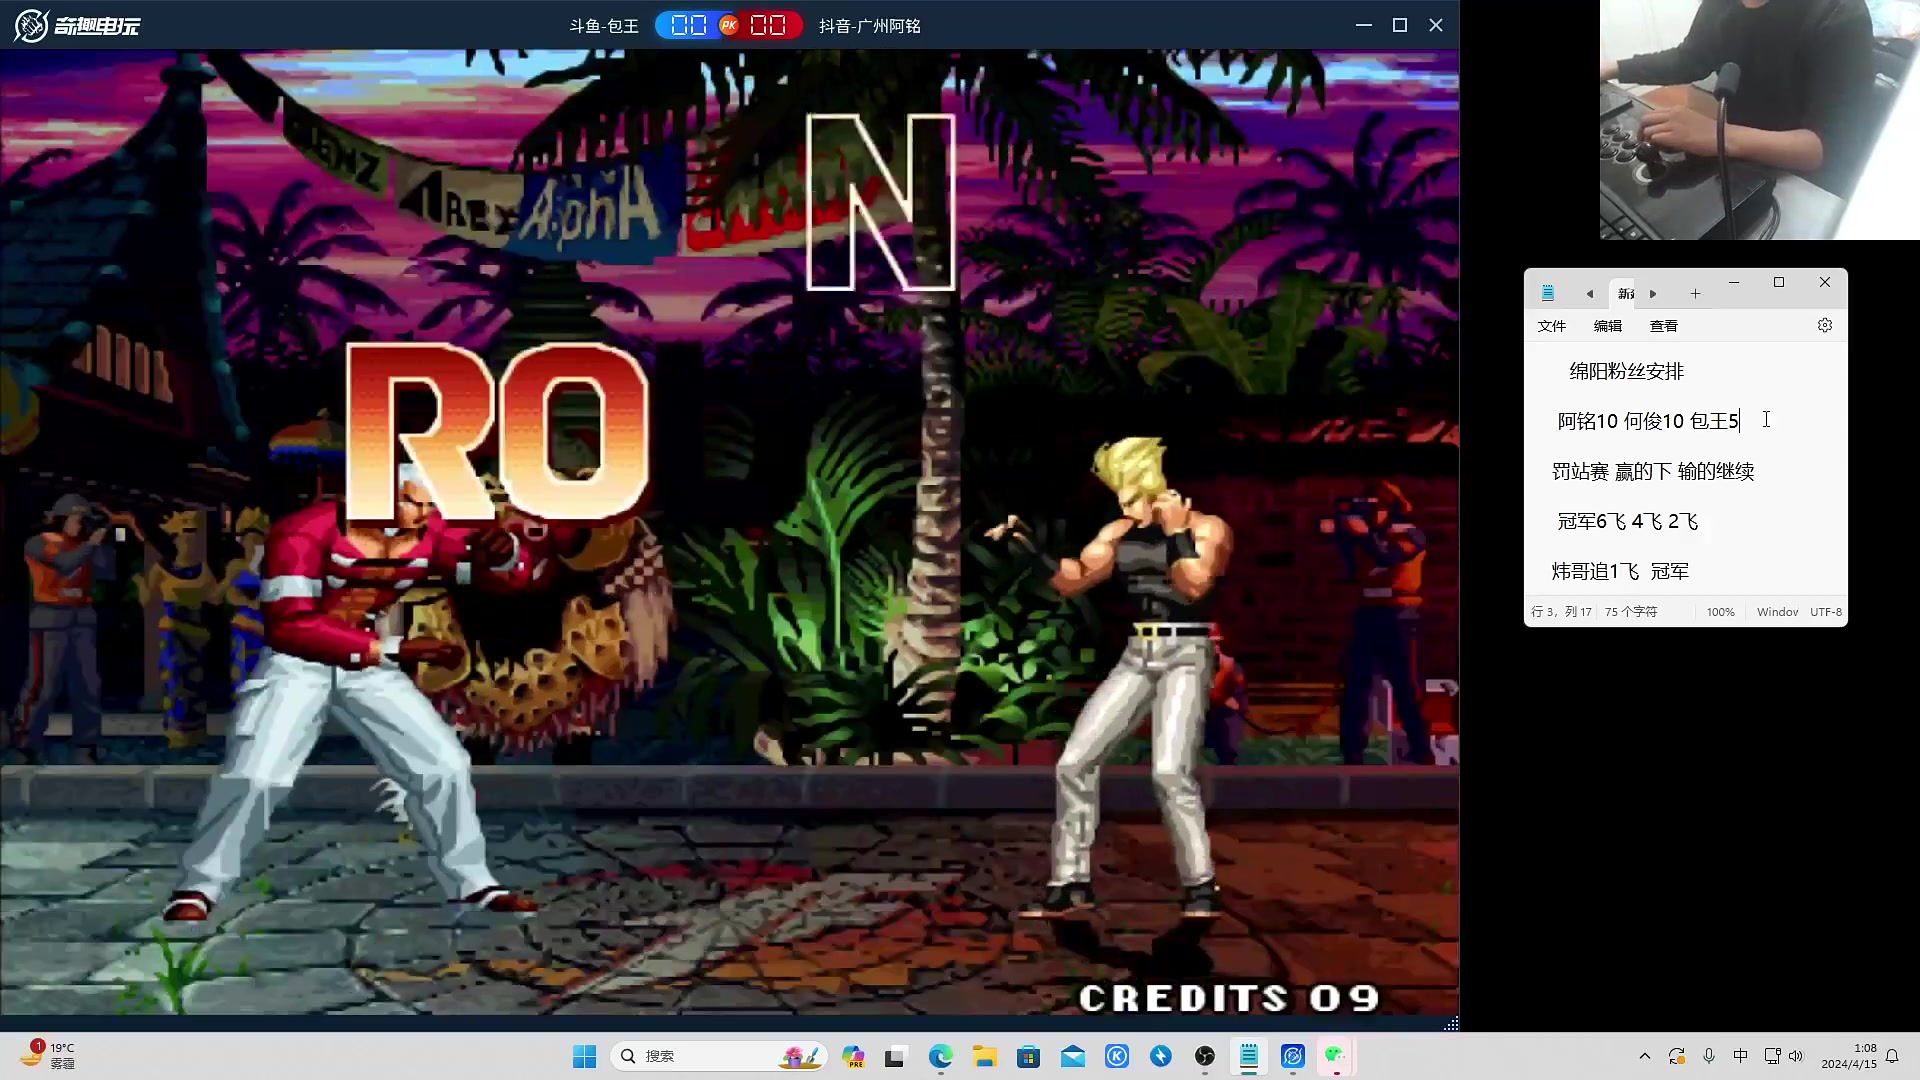Add a new tab in Notepad
Image resolution: width=1920 pixels, height=1080 pixels.
(x=1695, y=293)
